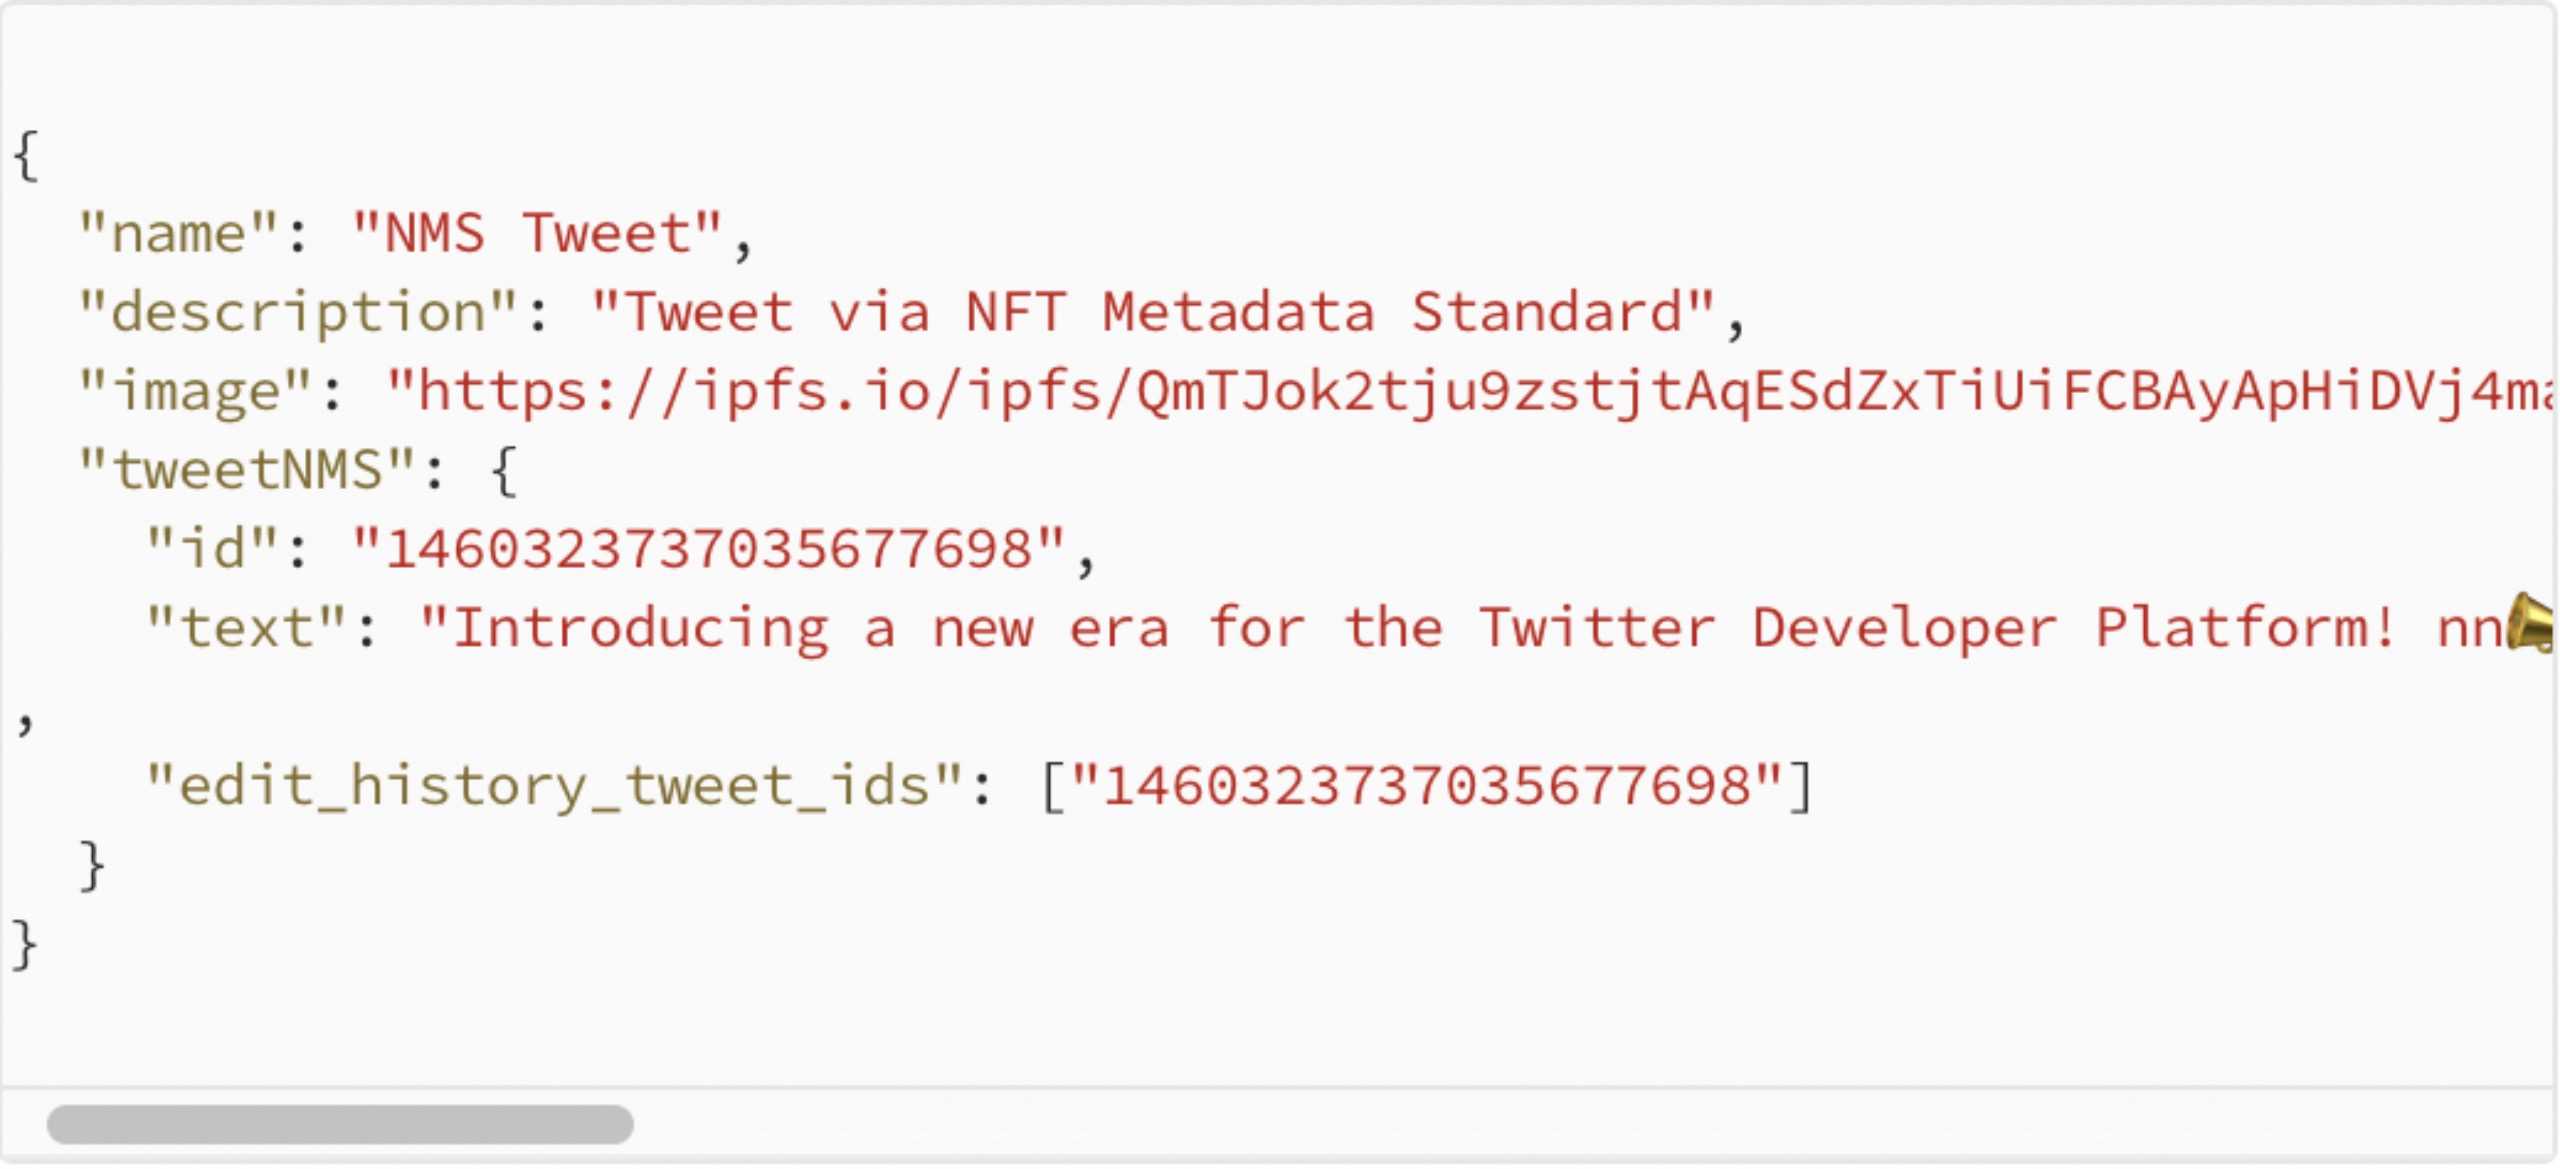
Task: Click the "name" key in the JSON
Action: (x=178, y=234)
